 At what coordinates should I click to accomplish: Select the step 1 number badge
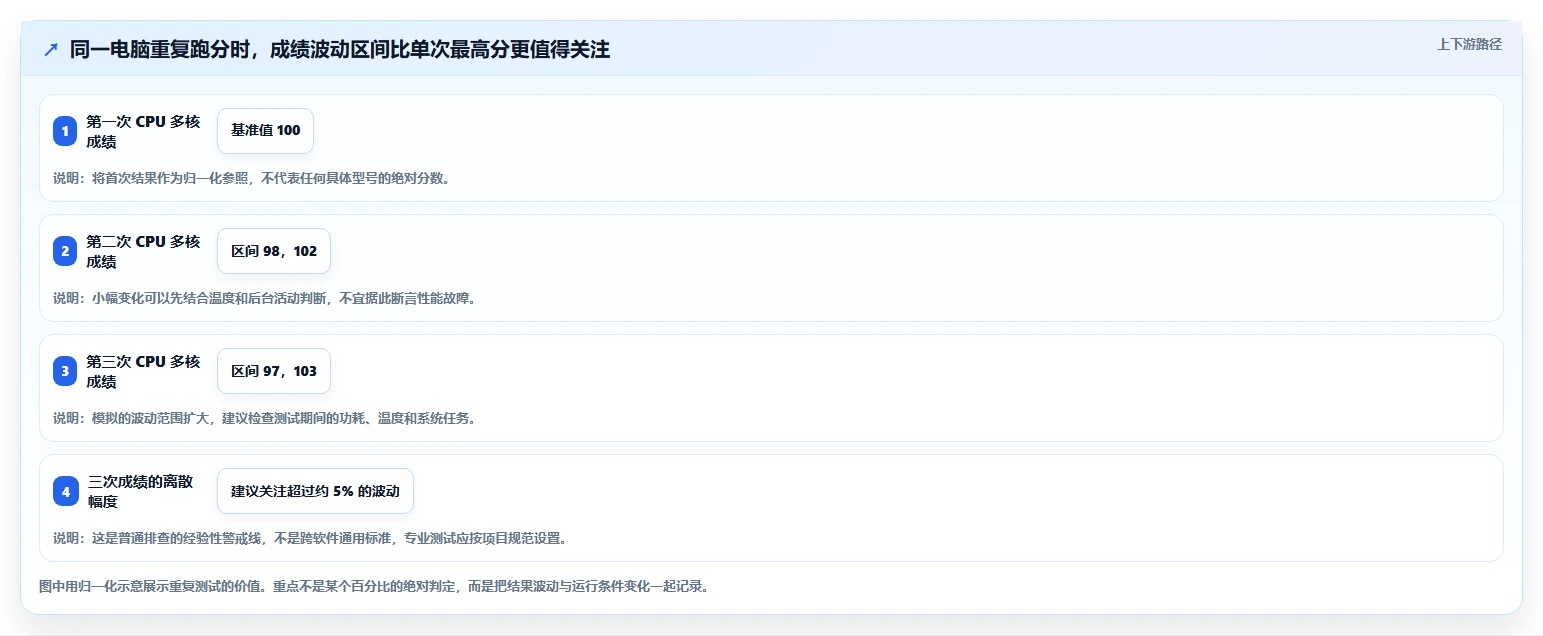click(65, 131)
